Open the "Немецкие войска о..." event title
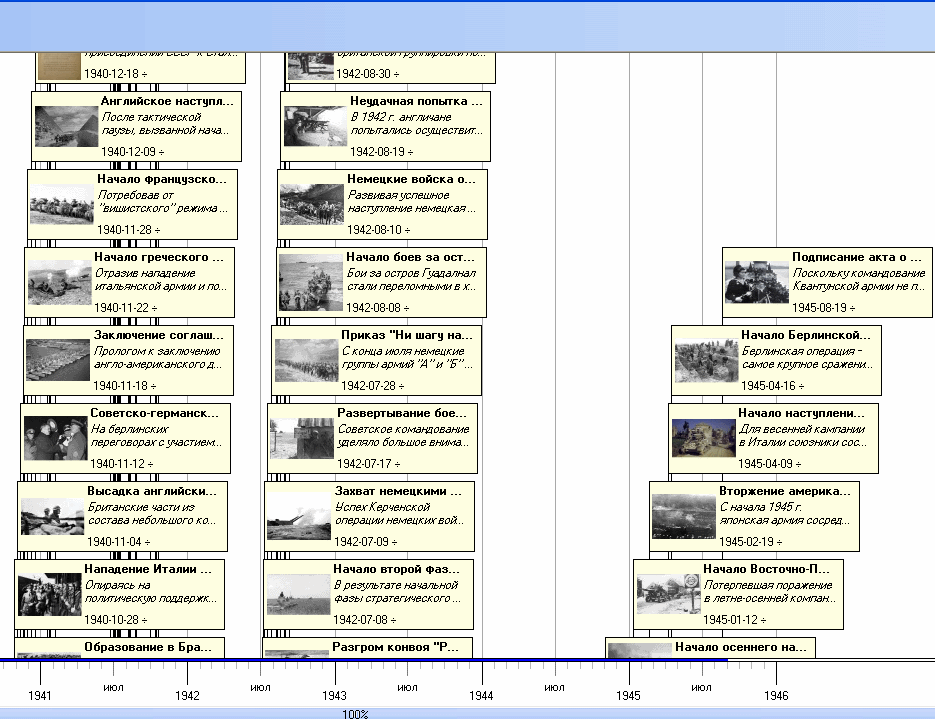935x719 pixels. tap(411, 179)
